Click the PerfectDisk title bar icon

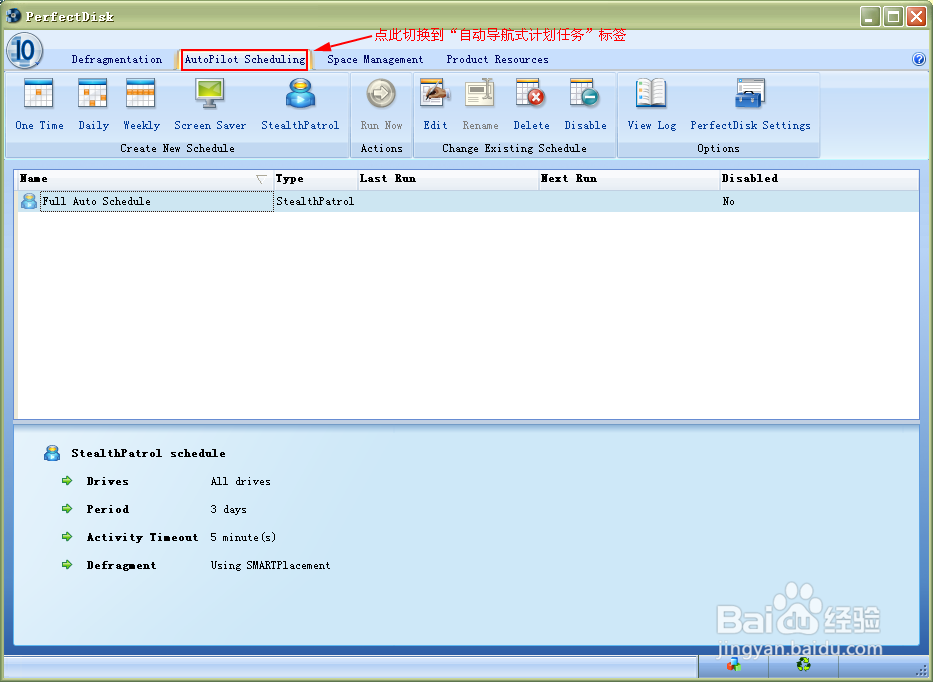point(13,15)
